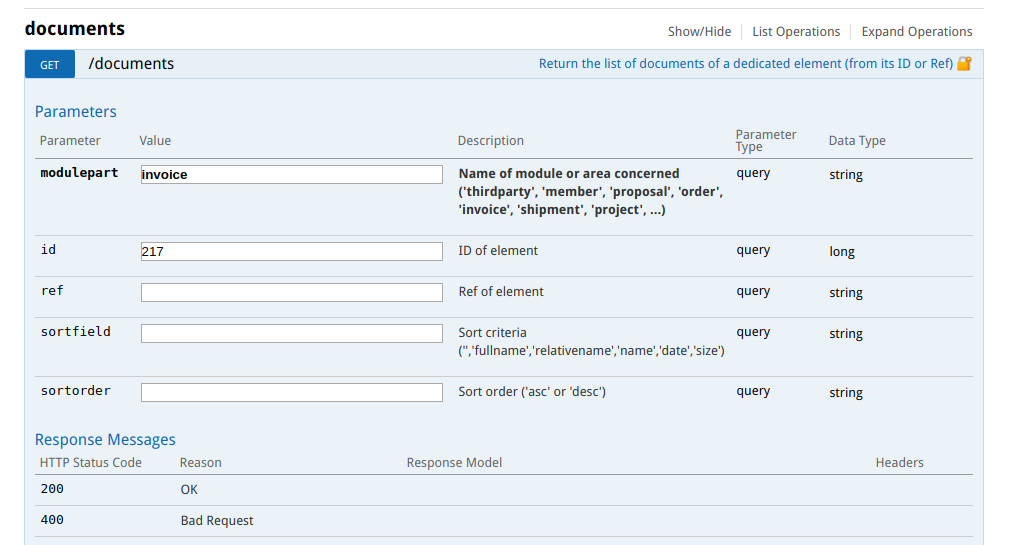Click the 'Name of module or area concerned' description
The height and width of the screenshot is (545, 1014).
[x=591, y=191]
